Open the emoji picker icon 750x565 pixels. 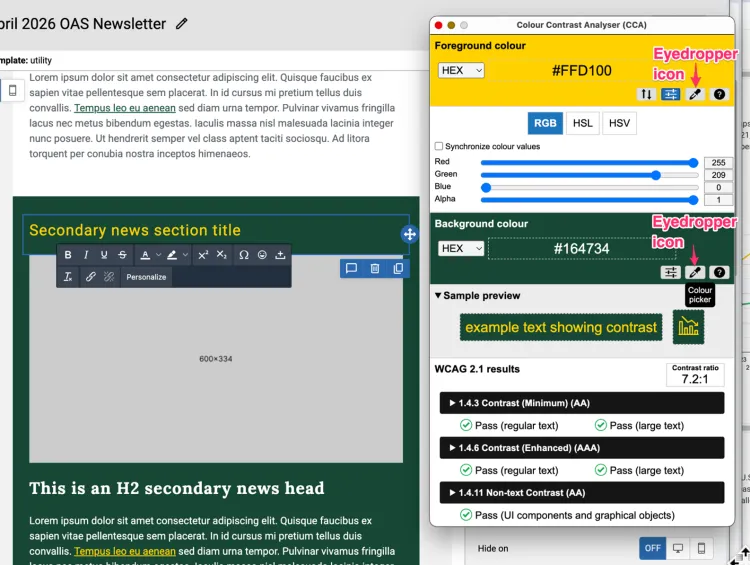[x=262, y=255]
